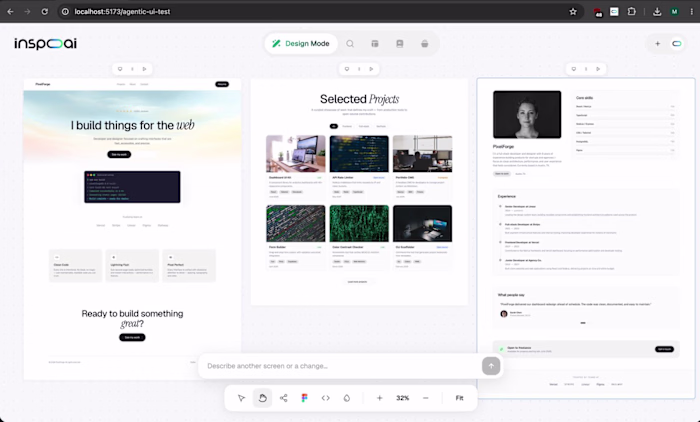The width and height of the screenshot is (700, 422).
Task: Click the Design Mode button
Action: click(301, 43)
